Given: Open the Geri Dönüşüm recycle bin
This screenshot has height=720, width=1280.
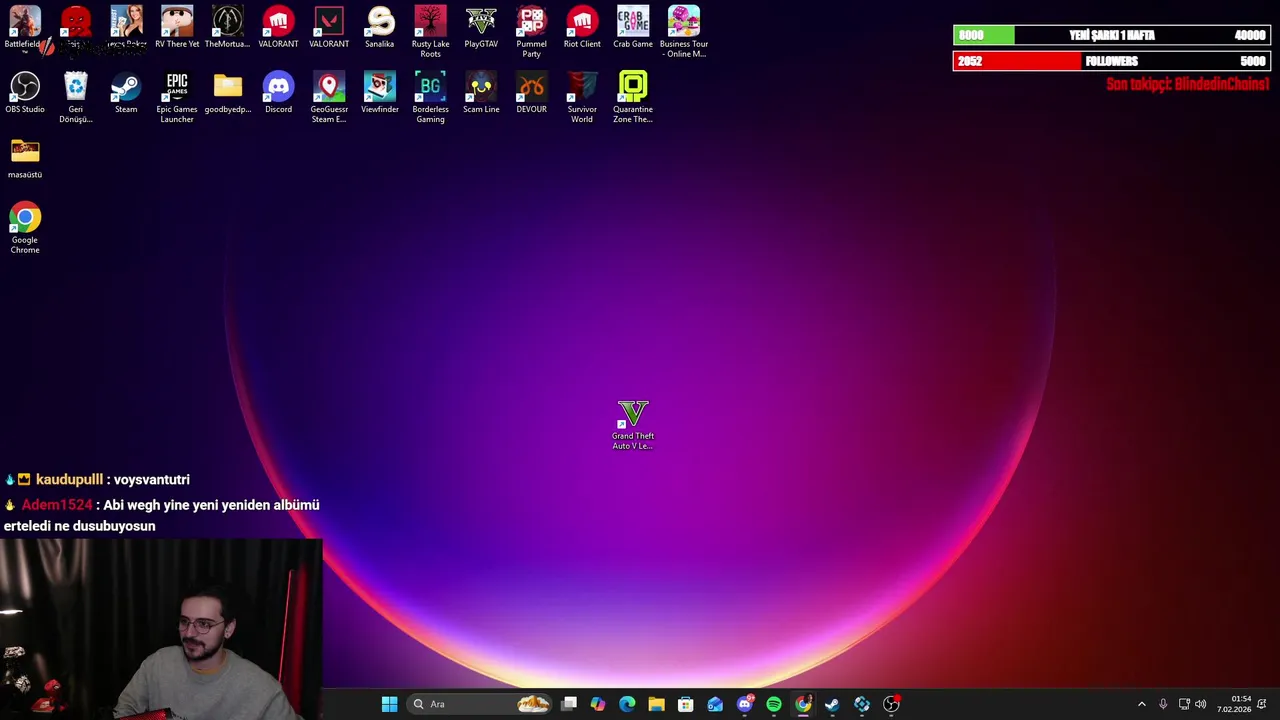Looking at the screenshot, I should click(x=75, y=97).
